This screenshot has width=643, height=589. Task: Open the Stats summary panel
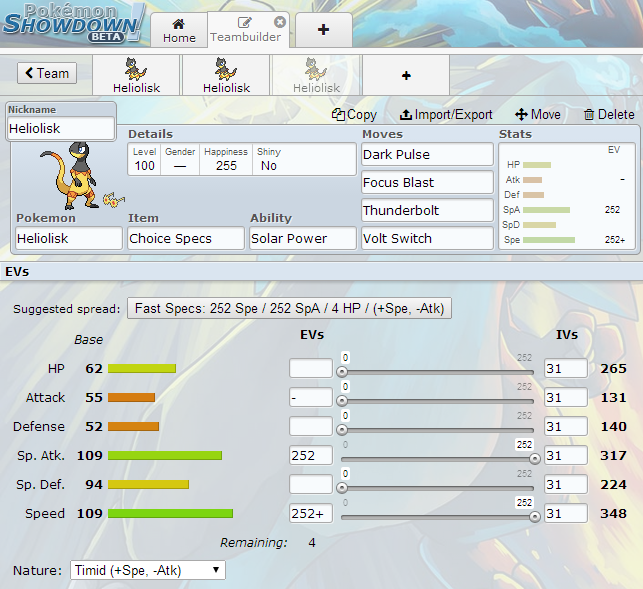coord(567,196)
